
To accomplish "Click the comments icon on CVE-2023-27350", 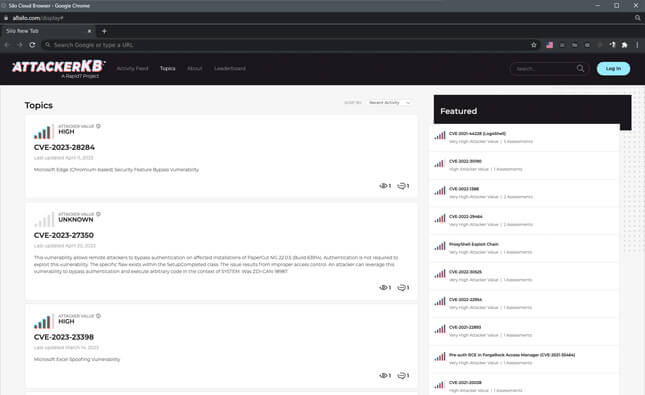I will pos(401,288).
